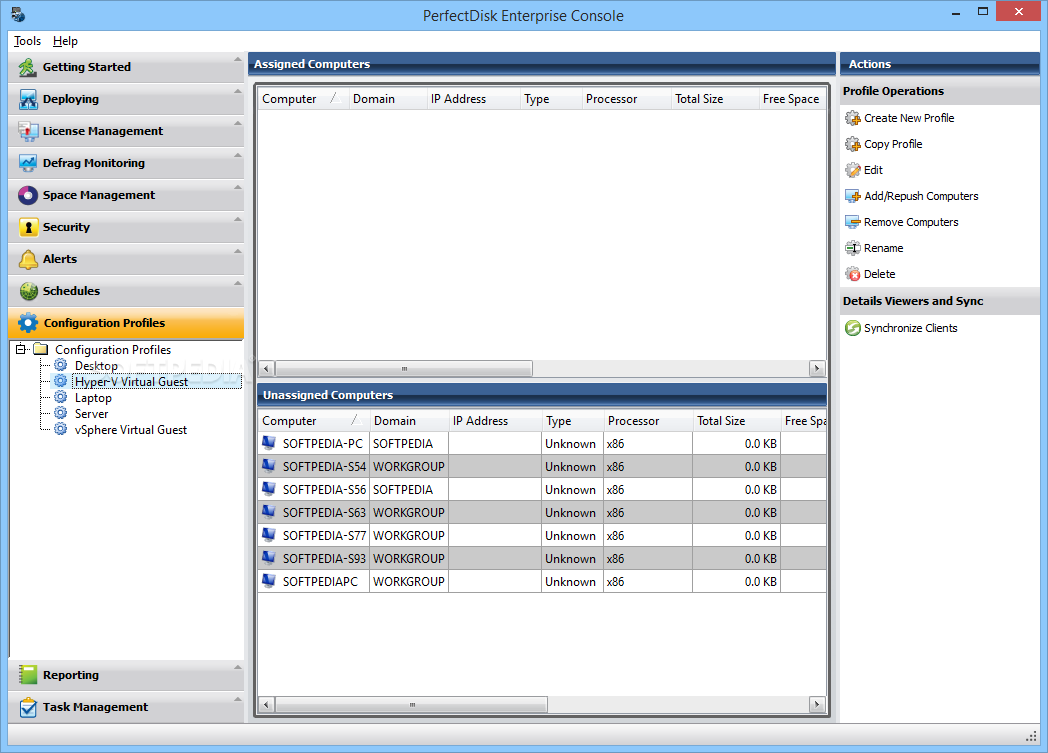
Task: Click the Configuration Profiles gear icon
Action: 27,323
